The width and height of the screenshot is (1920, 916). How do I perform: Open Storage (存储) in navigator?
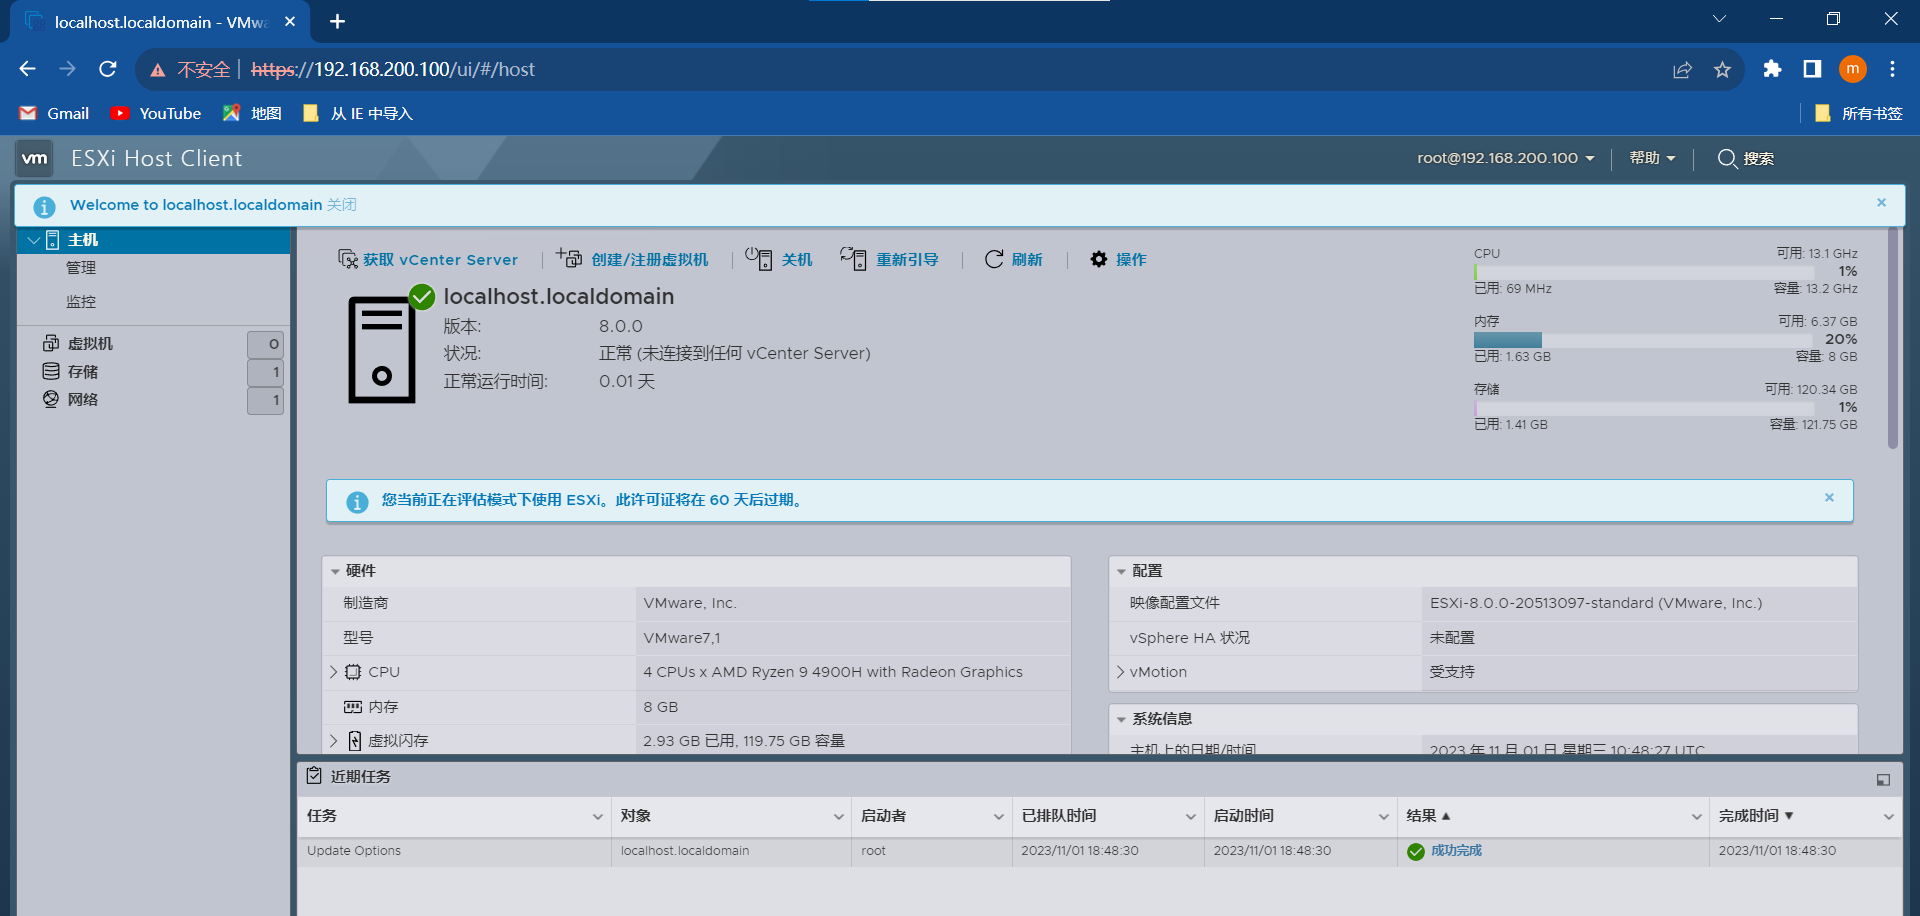(x=82, y=372)
